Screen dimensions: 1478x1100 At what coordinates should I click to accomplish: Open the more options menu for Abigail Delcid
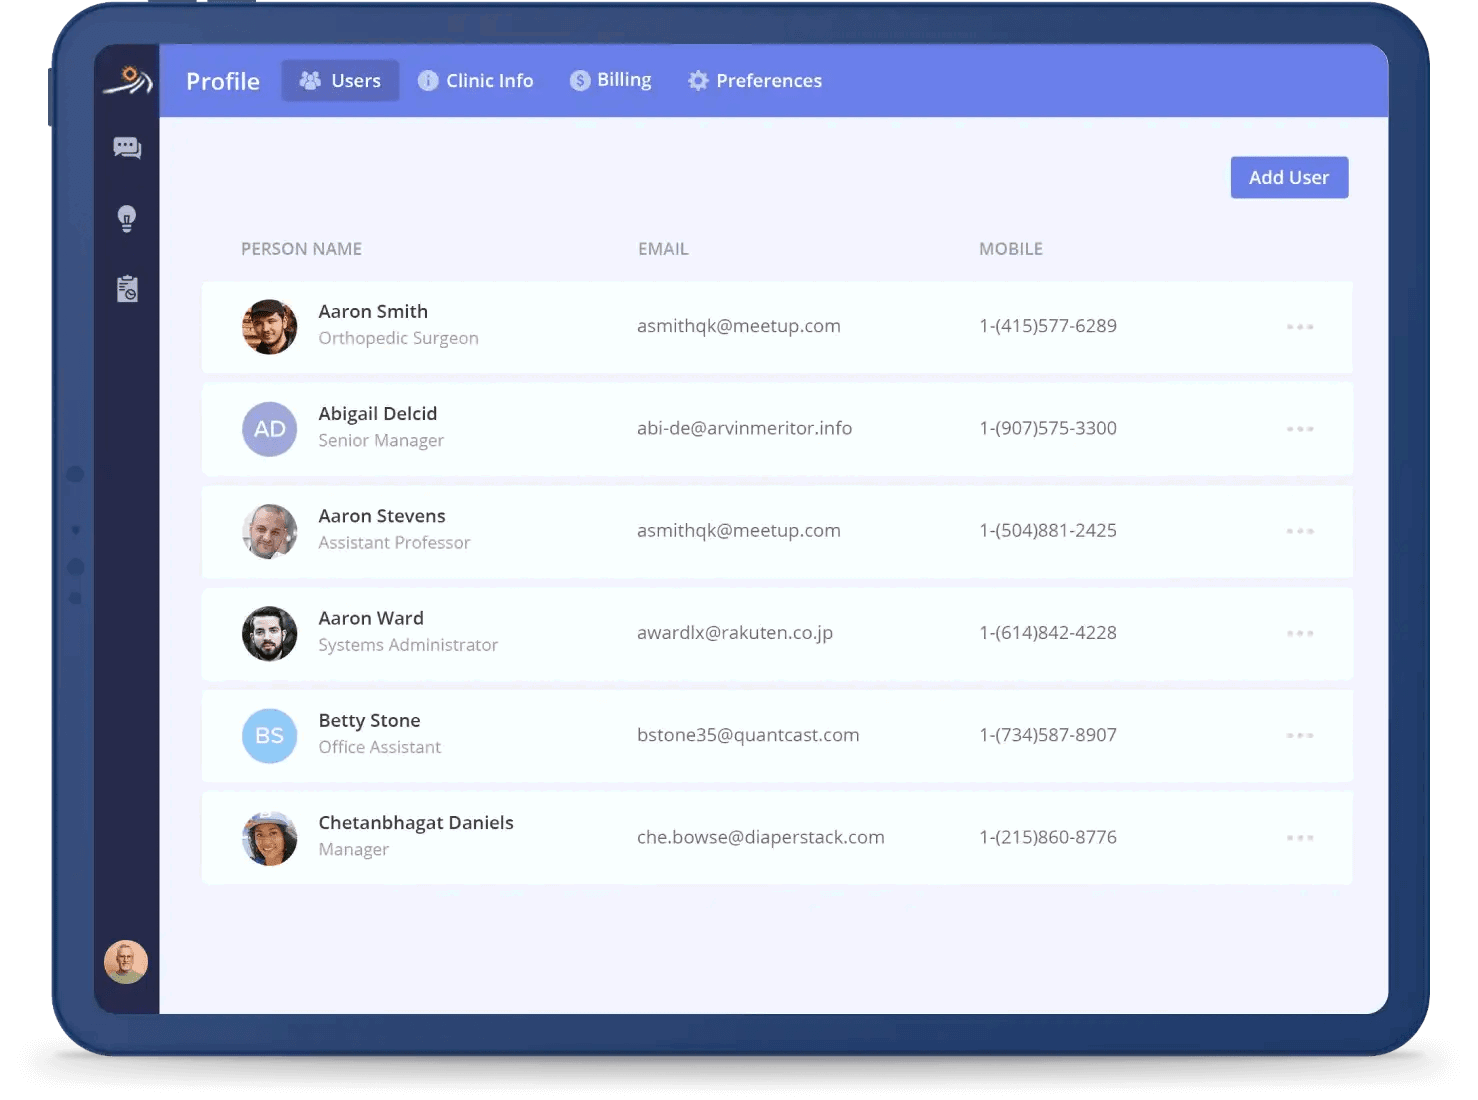click(x=1300, y=429)
